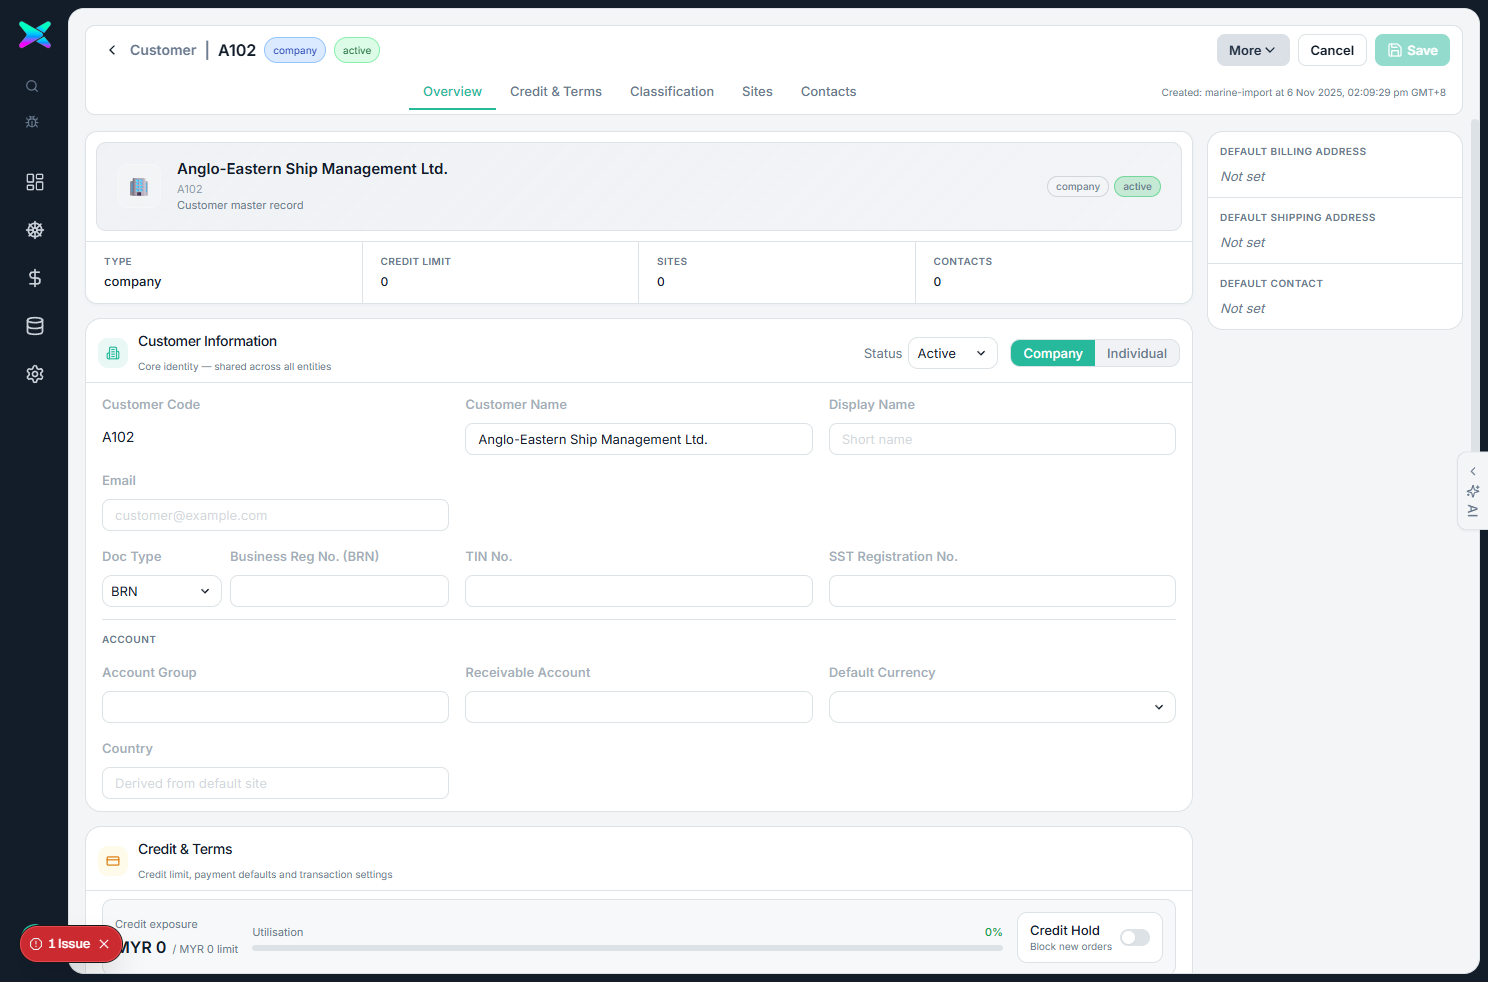Image resolution: width=1488 pixels, height=982 pixels.
Task: Click the Default Billing Address 'Not set'
Action: 1243,176
